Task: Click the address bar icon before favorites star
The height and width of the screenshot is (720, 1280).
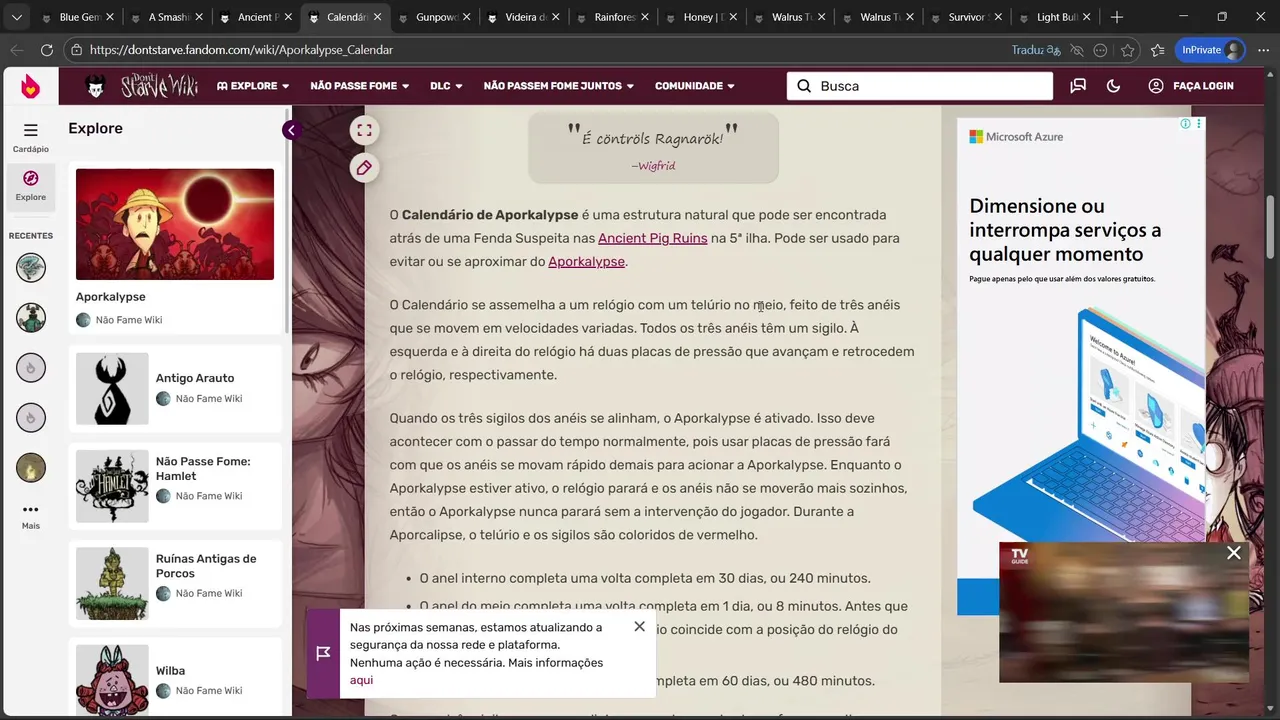Action: [1101, 50]
